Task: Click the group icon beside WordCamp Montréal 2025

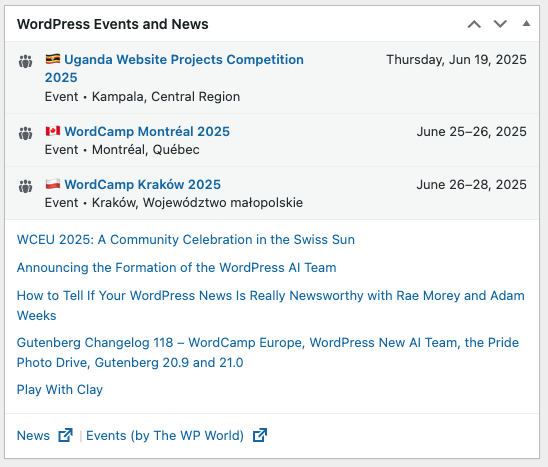Action: (25, 133)
